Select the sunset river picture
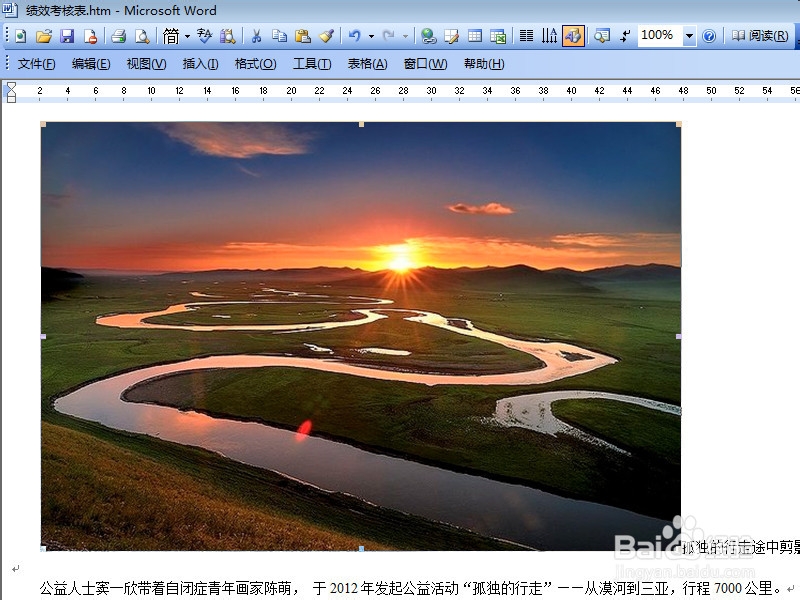 click(x=361, y=336)
